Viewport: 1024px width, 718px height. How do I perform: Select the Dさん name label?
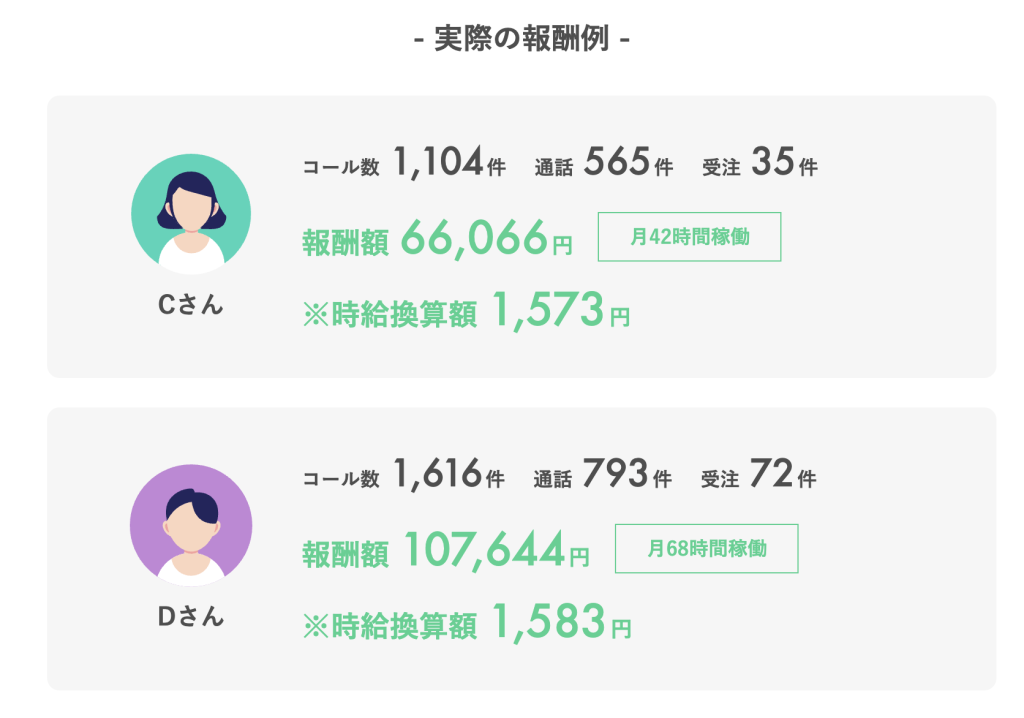[x=191, y=617]
